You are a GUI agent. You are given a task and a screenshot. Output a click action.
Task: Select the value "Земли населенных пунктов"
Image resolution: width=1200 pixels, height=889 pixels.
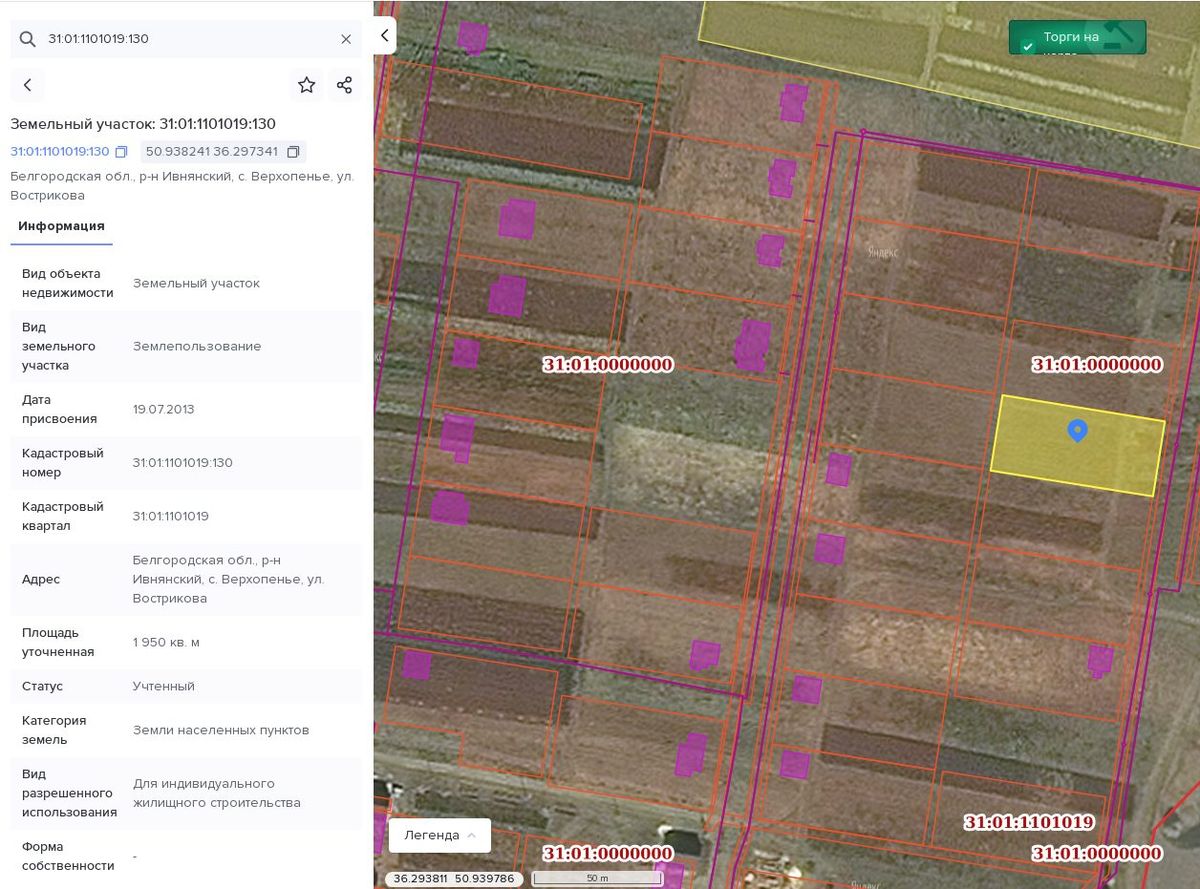pyautogui.click(x=221, y=730)
